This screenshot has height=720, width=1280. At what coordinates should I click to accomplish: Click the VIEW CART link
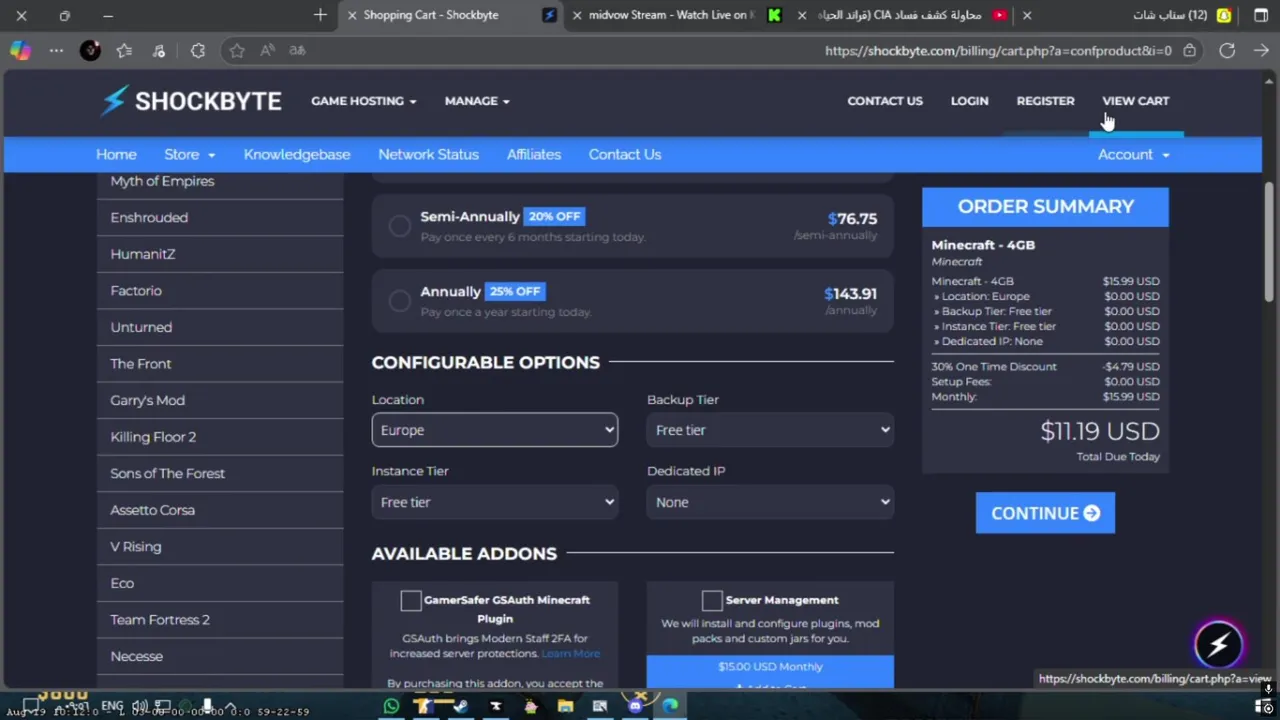pos(1135,101)
